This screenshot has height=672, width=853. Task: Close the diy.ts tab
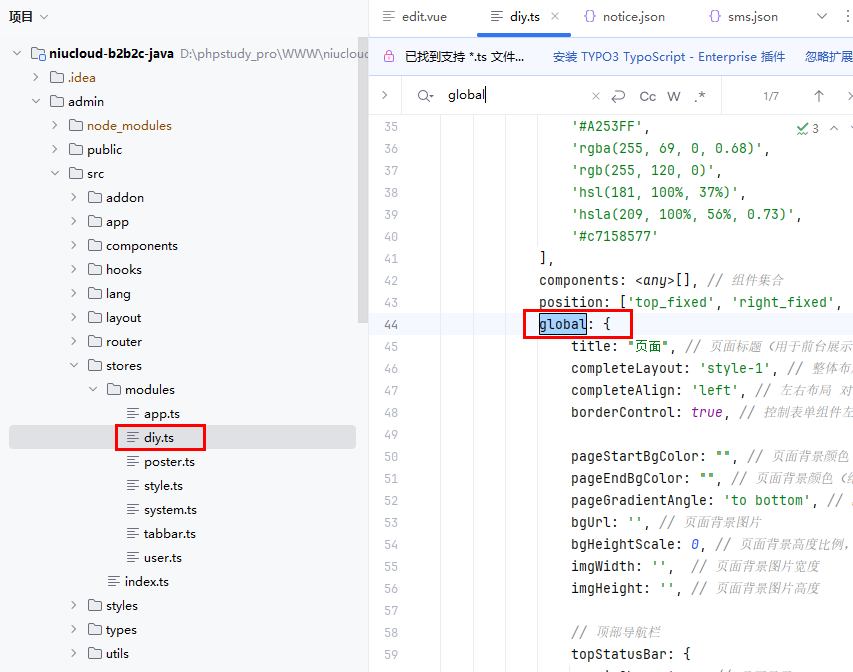[555, 17]
